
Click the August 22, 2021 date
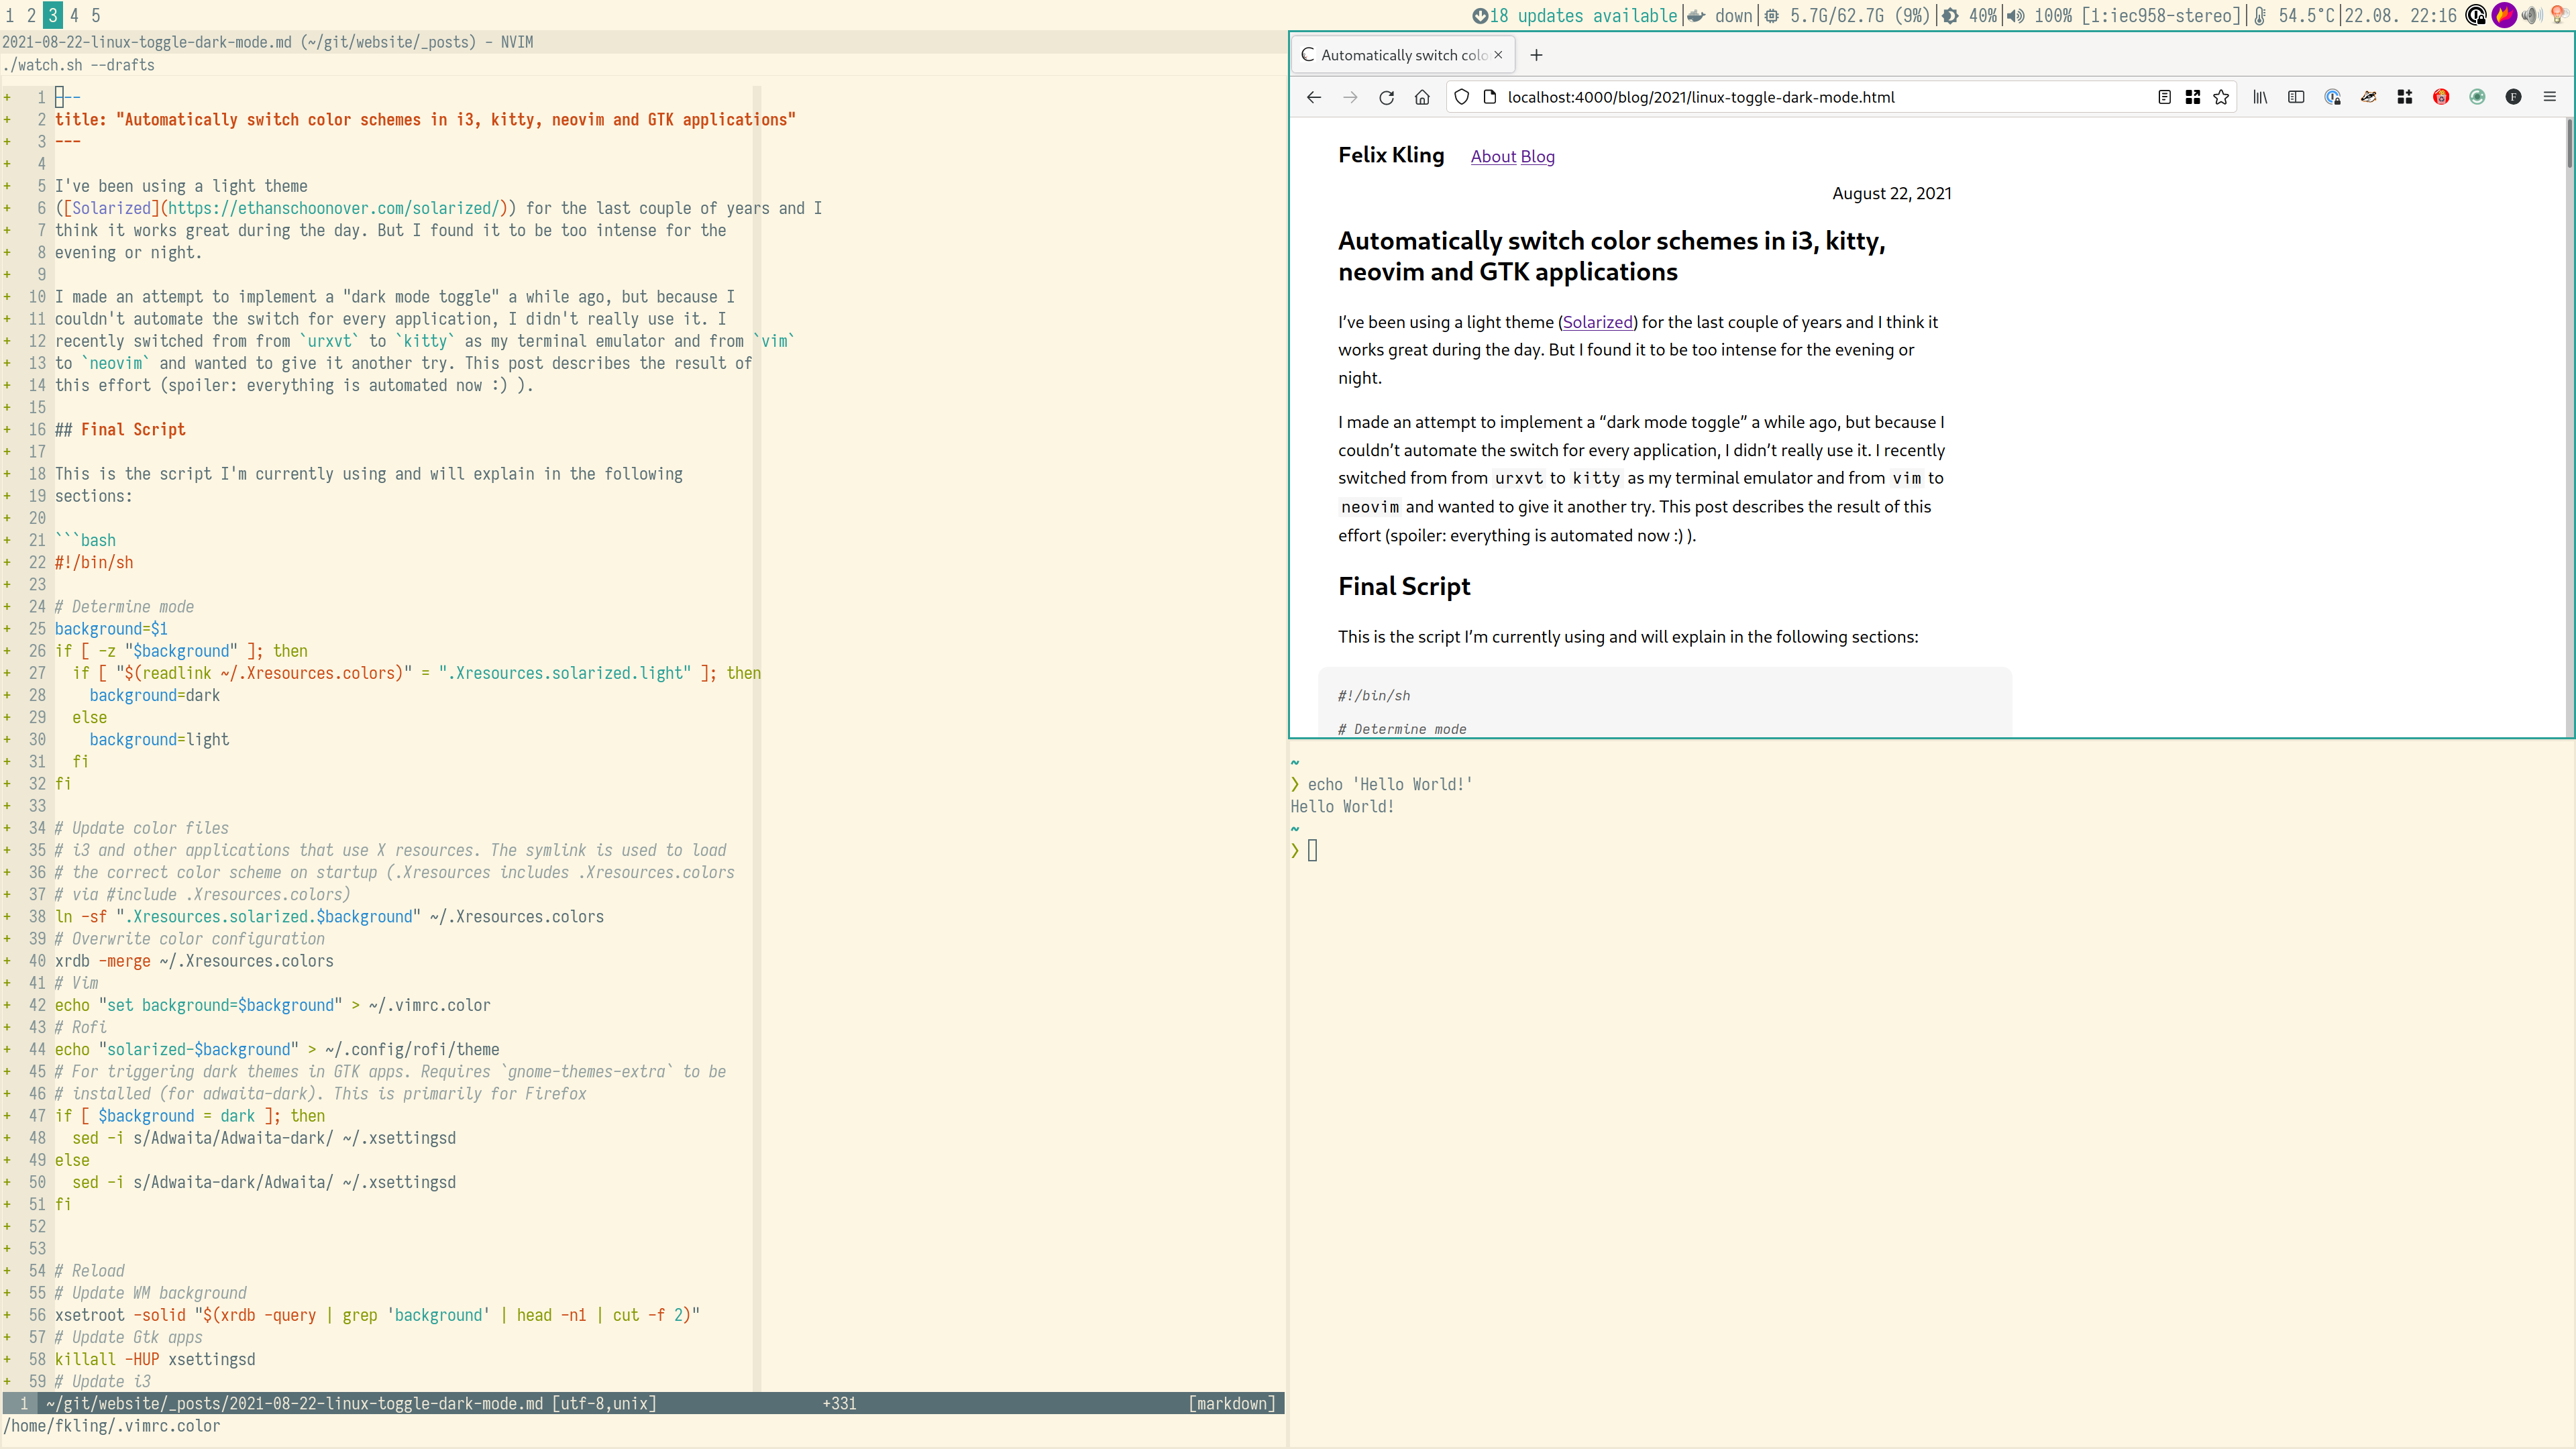coord(1891,193)
